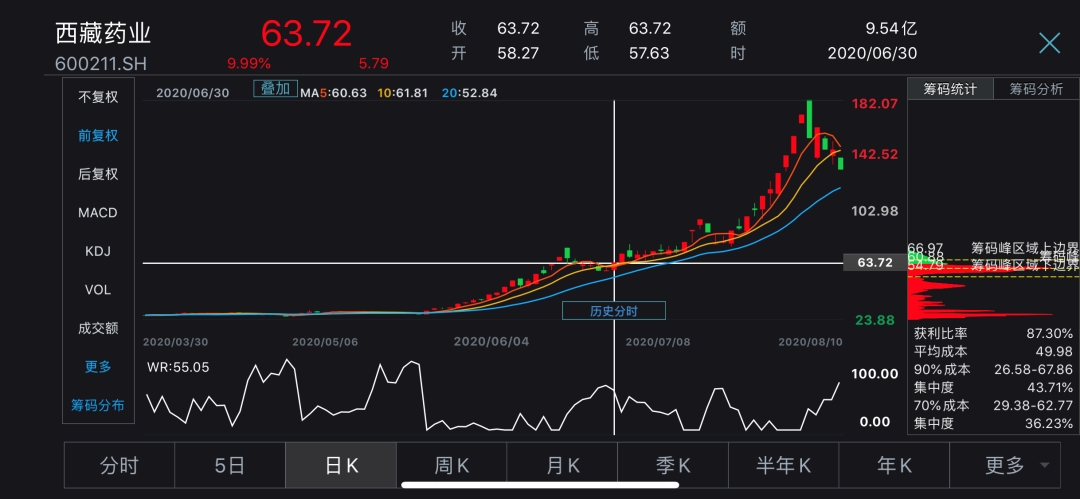Click the MA10 value 61.81
1080x499 pixels.
coord(412,93)
